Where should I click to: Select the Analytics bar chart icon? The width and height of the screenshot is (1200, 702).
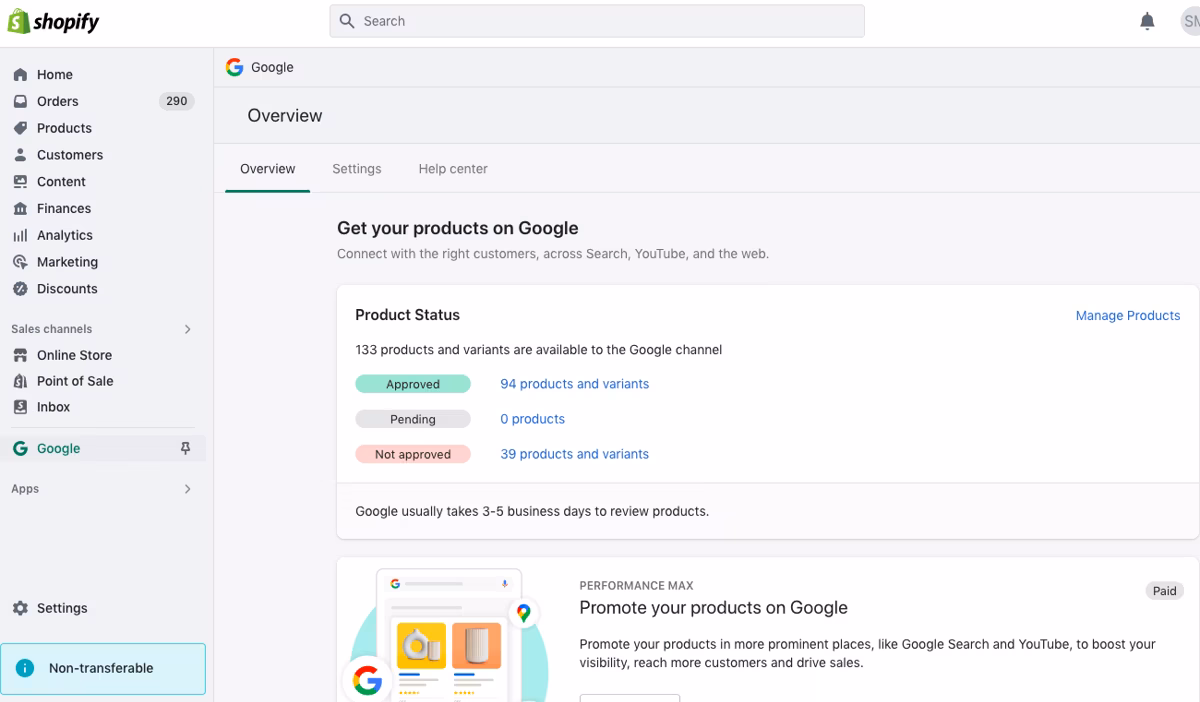[x=20, y=235]
